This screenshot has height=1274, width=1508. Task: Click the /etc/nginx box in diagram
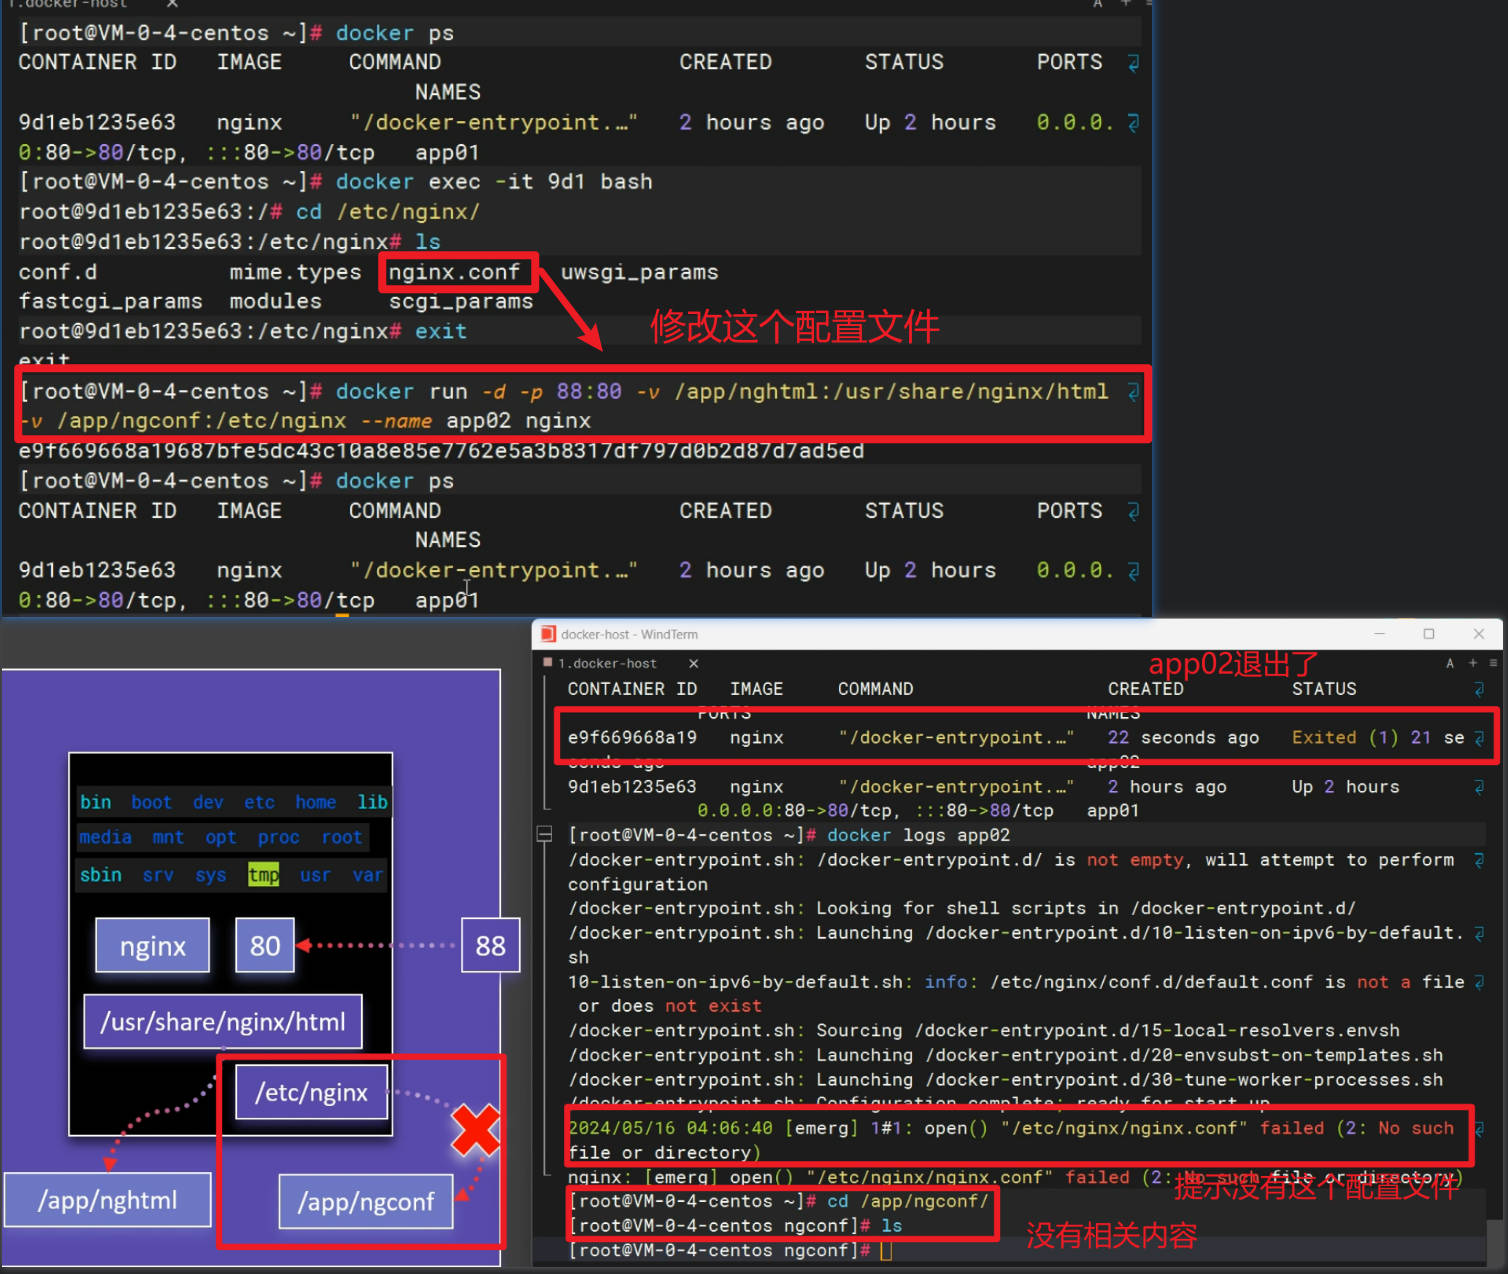click(x=312, y=1092)
